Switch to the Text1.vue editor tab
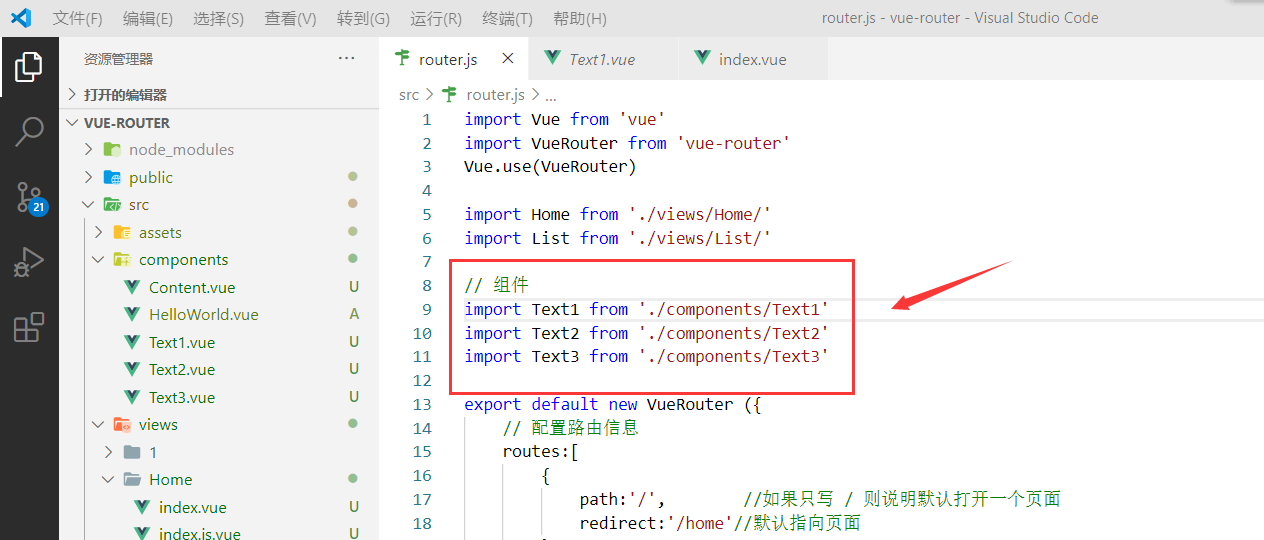Screen dimensions: 1264x540 point(603,59)
